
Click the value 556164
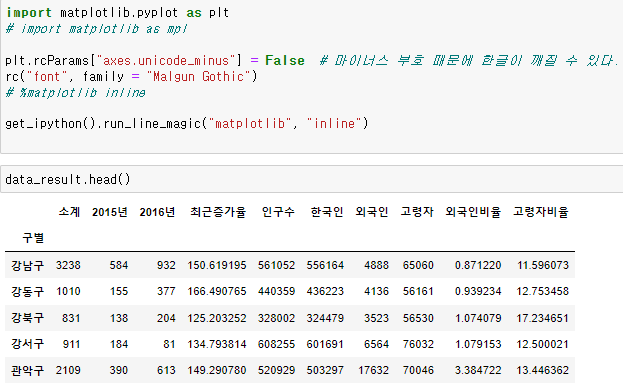tap(325, 265)
